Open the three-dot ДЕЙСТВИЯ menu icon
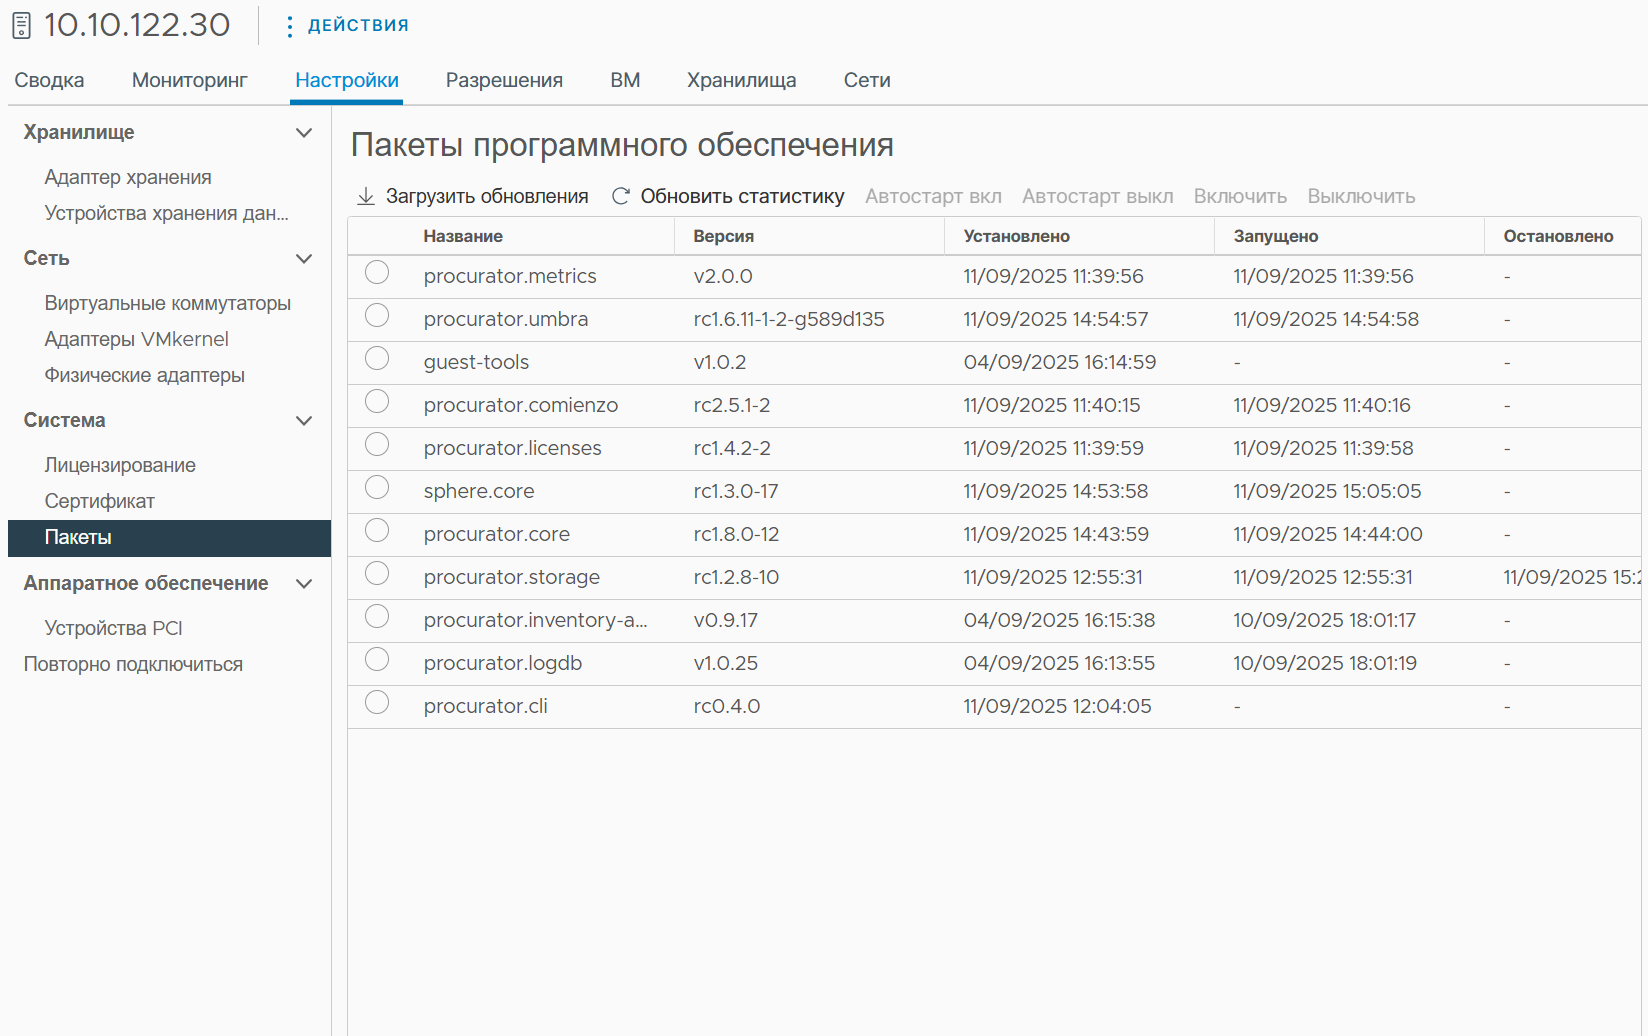Viewport: 1648px width, 1036px height. point(289,26)
